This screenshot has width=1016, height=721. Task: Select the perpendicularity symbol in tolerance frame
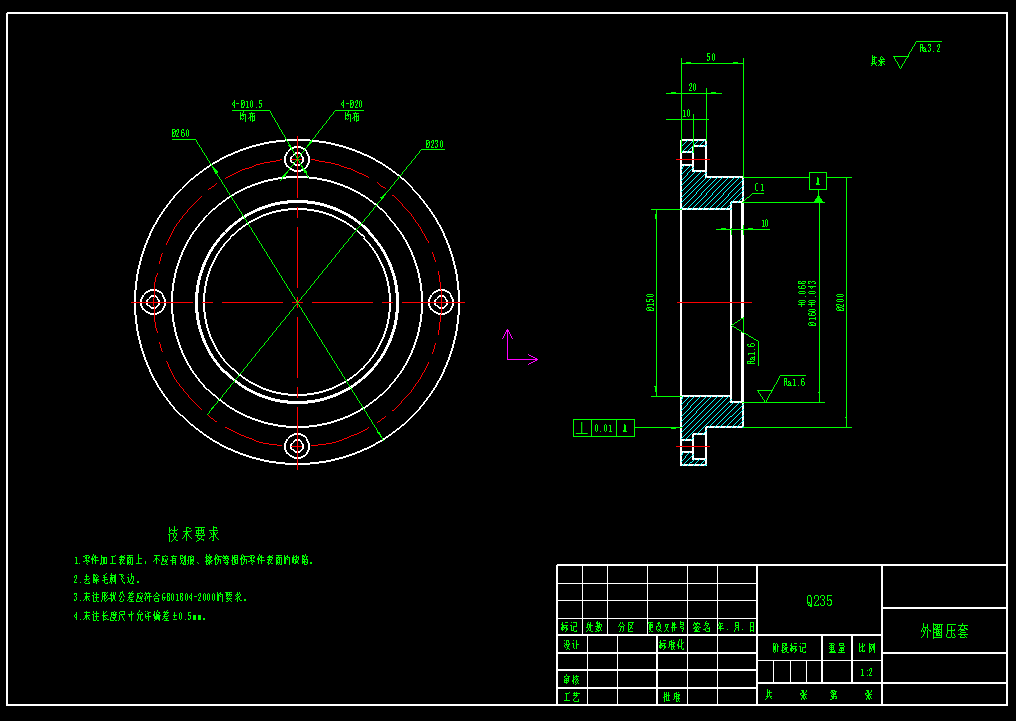point(583,428)
